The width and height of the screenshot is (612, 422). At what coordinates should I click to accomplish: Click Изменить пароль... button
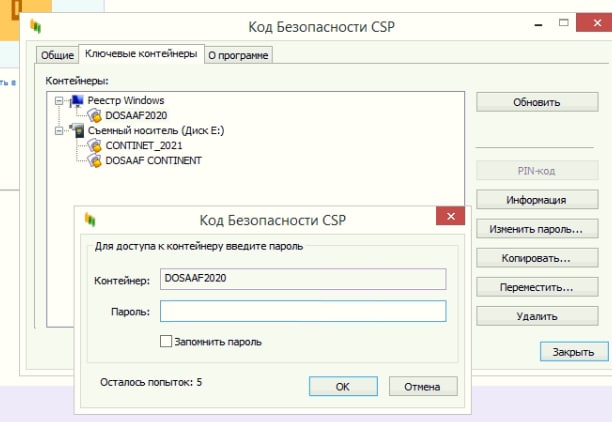[537, 229]
